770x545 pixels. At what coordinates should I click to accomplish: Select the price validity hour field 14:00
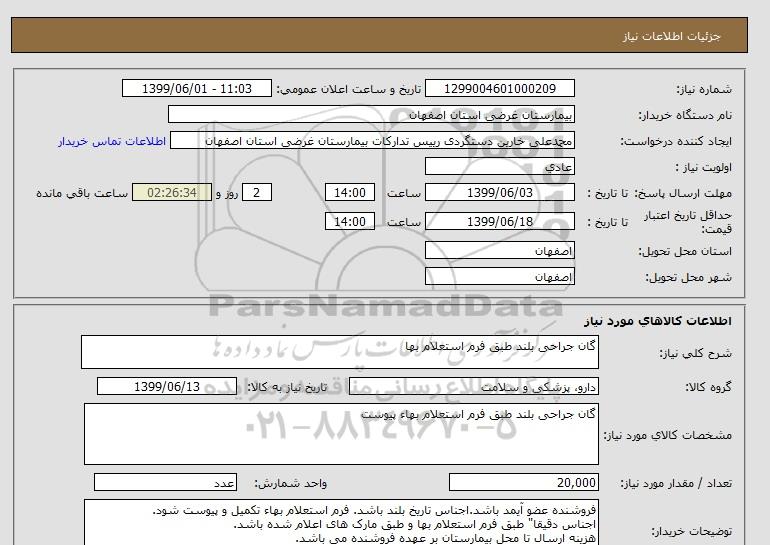(350, 221)
